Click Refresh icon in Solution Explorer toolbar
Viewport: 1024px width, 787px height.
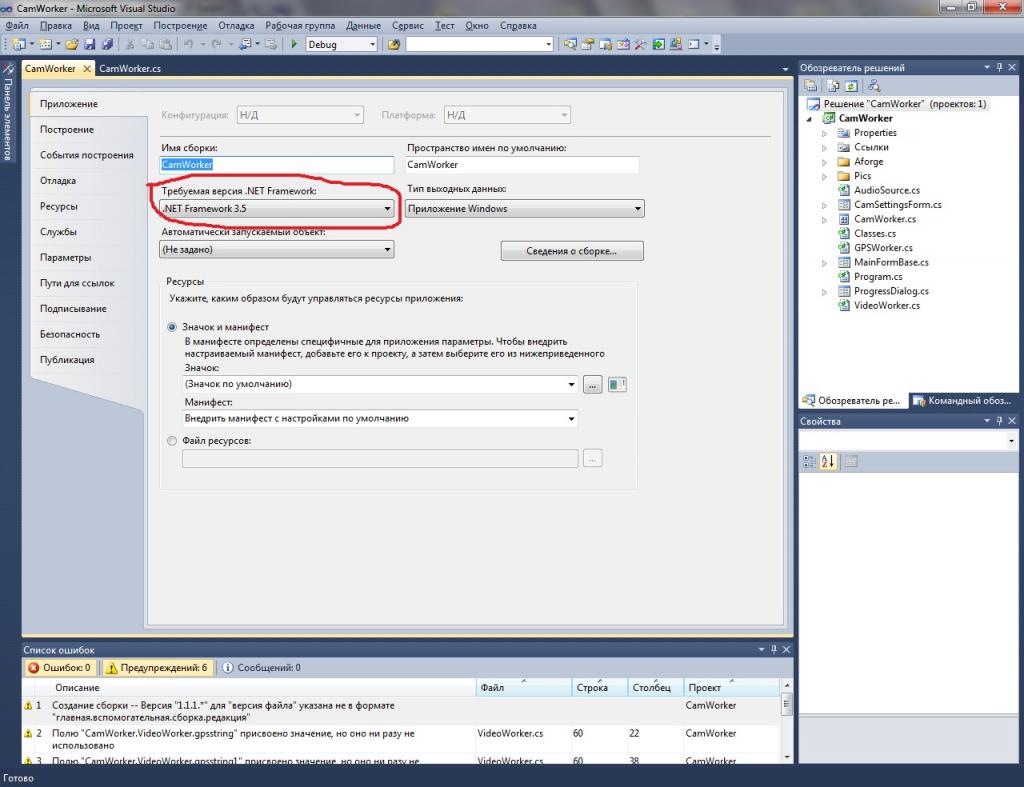tap(851, 86)
